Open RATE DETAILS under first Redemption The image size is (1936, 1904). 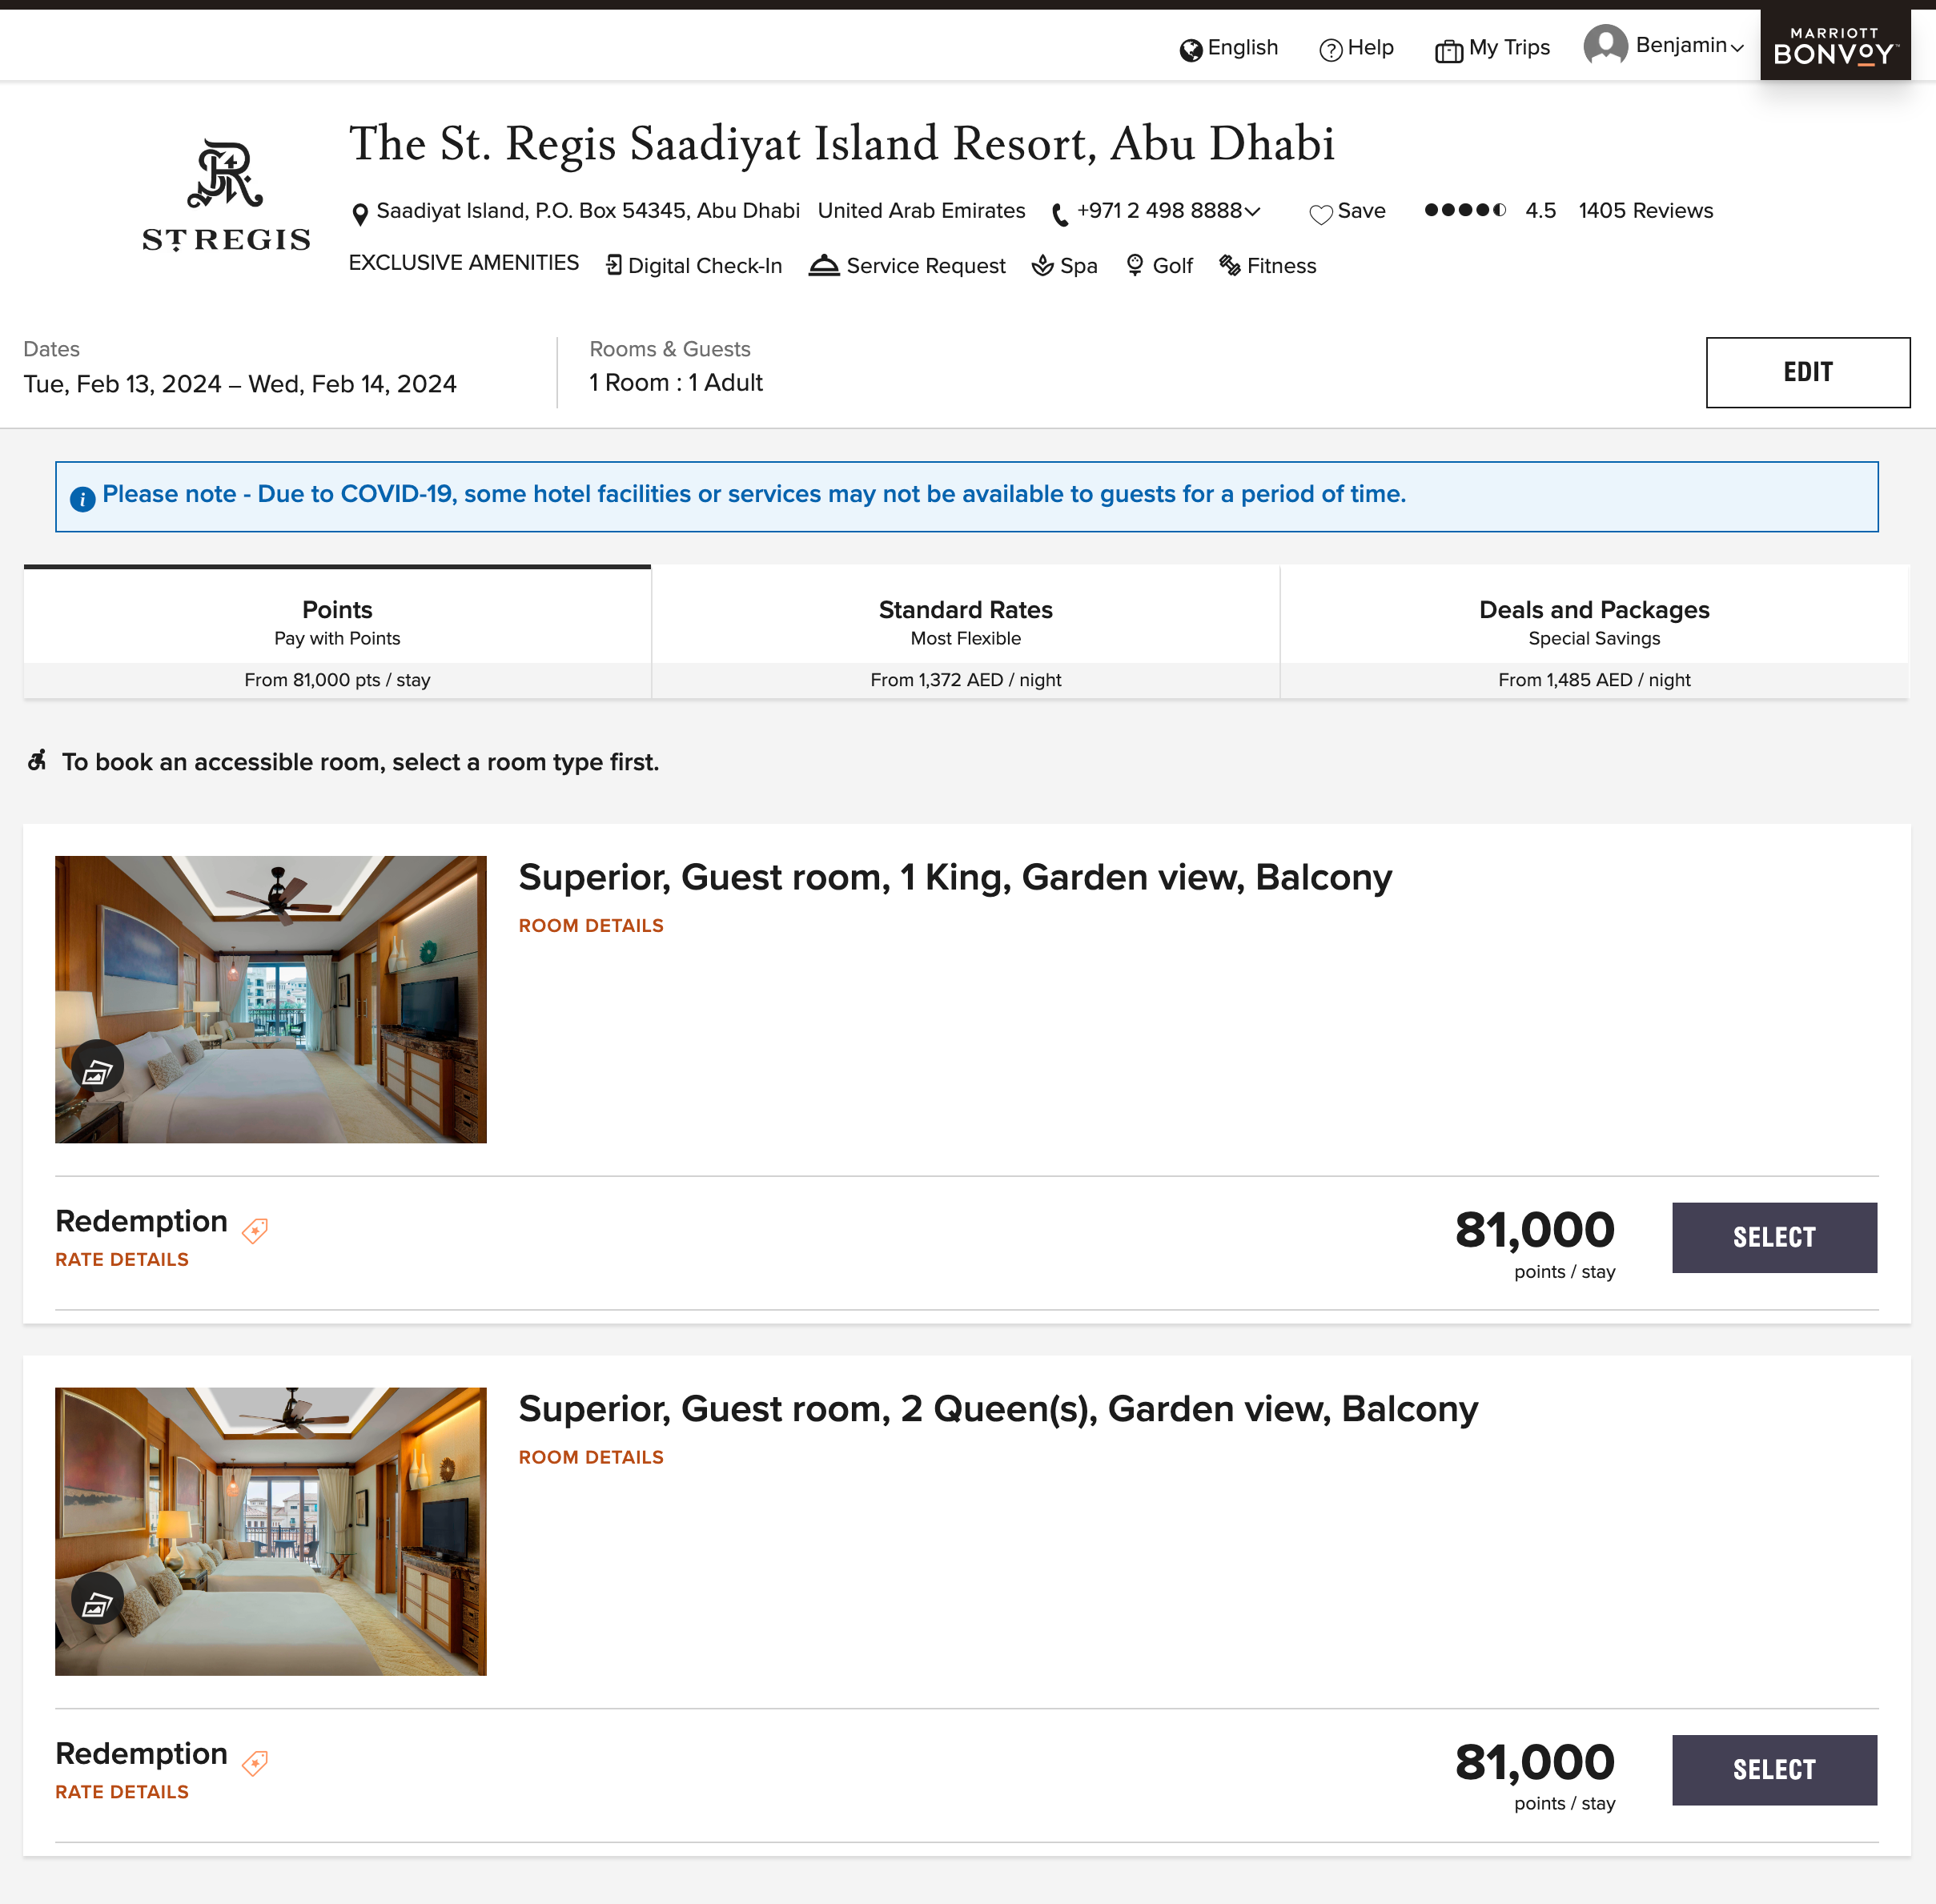point(122,1259)
